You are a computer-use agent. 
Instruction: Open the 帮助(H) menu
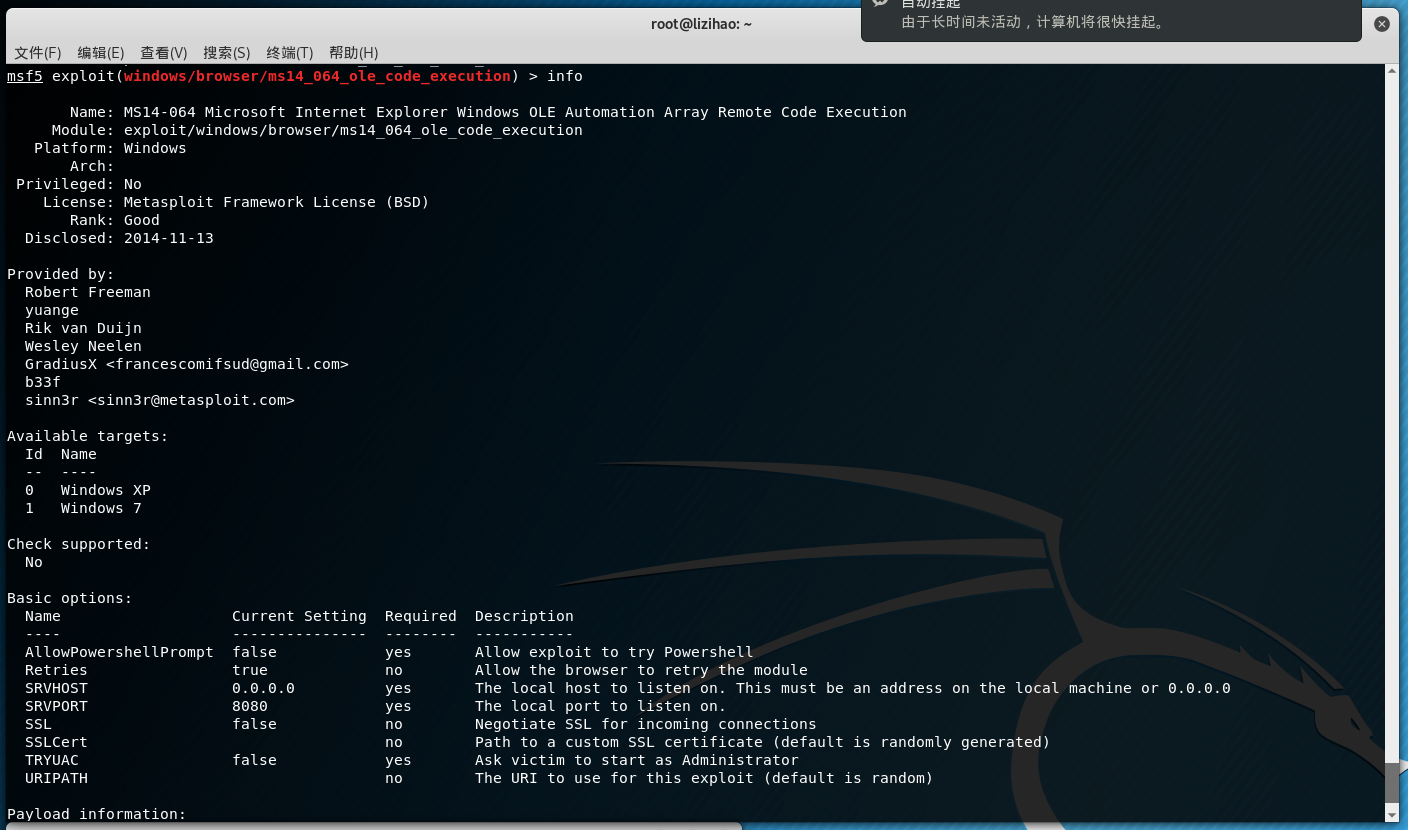tap(354, 53)
